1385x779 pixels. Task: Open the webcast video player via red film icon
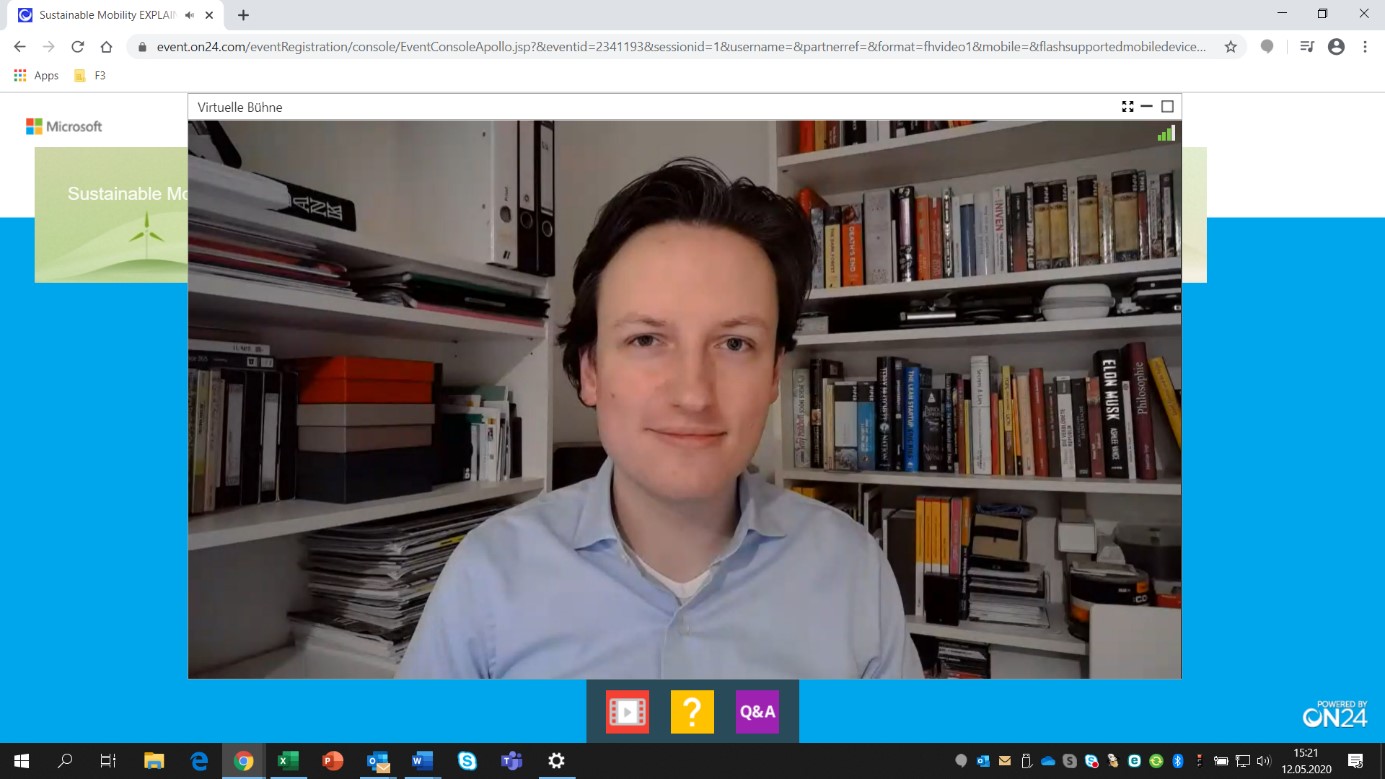click(x=627, y=711)
